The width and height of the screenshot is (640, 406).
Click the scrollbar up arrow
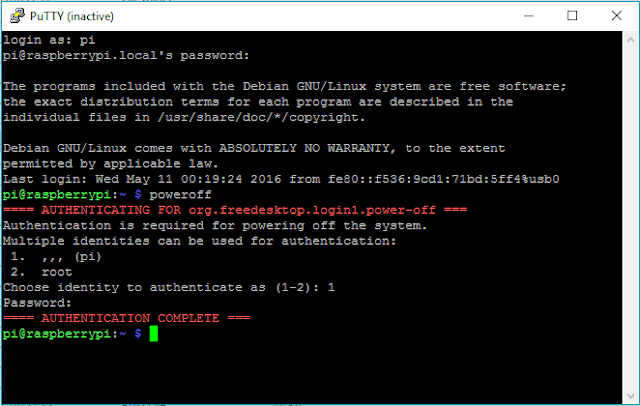coord(630,38)
